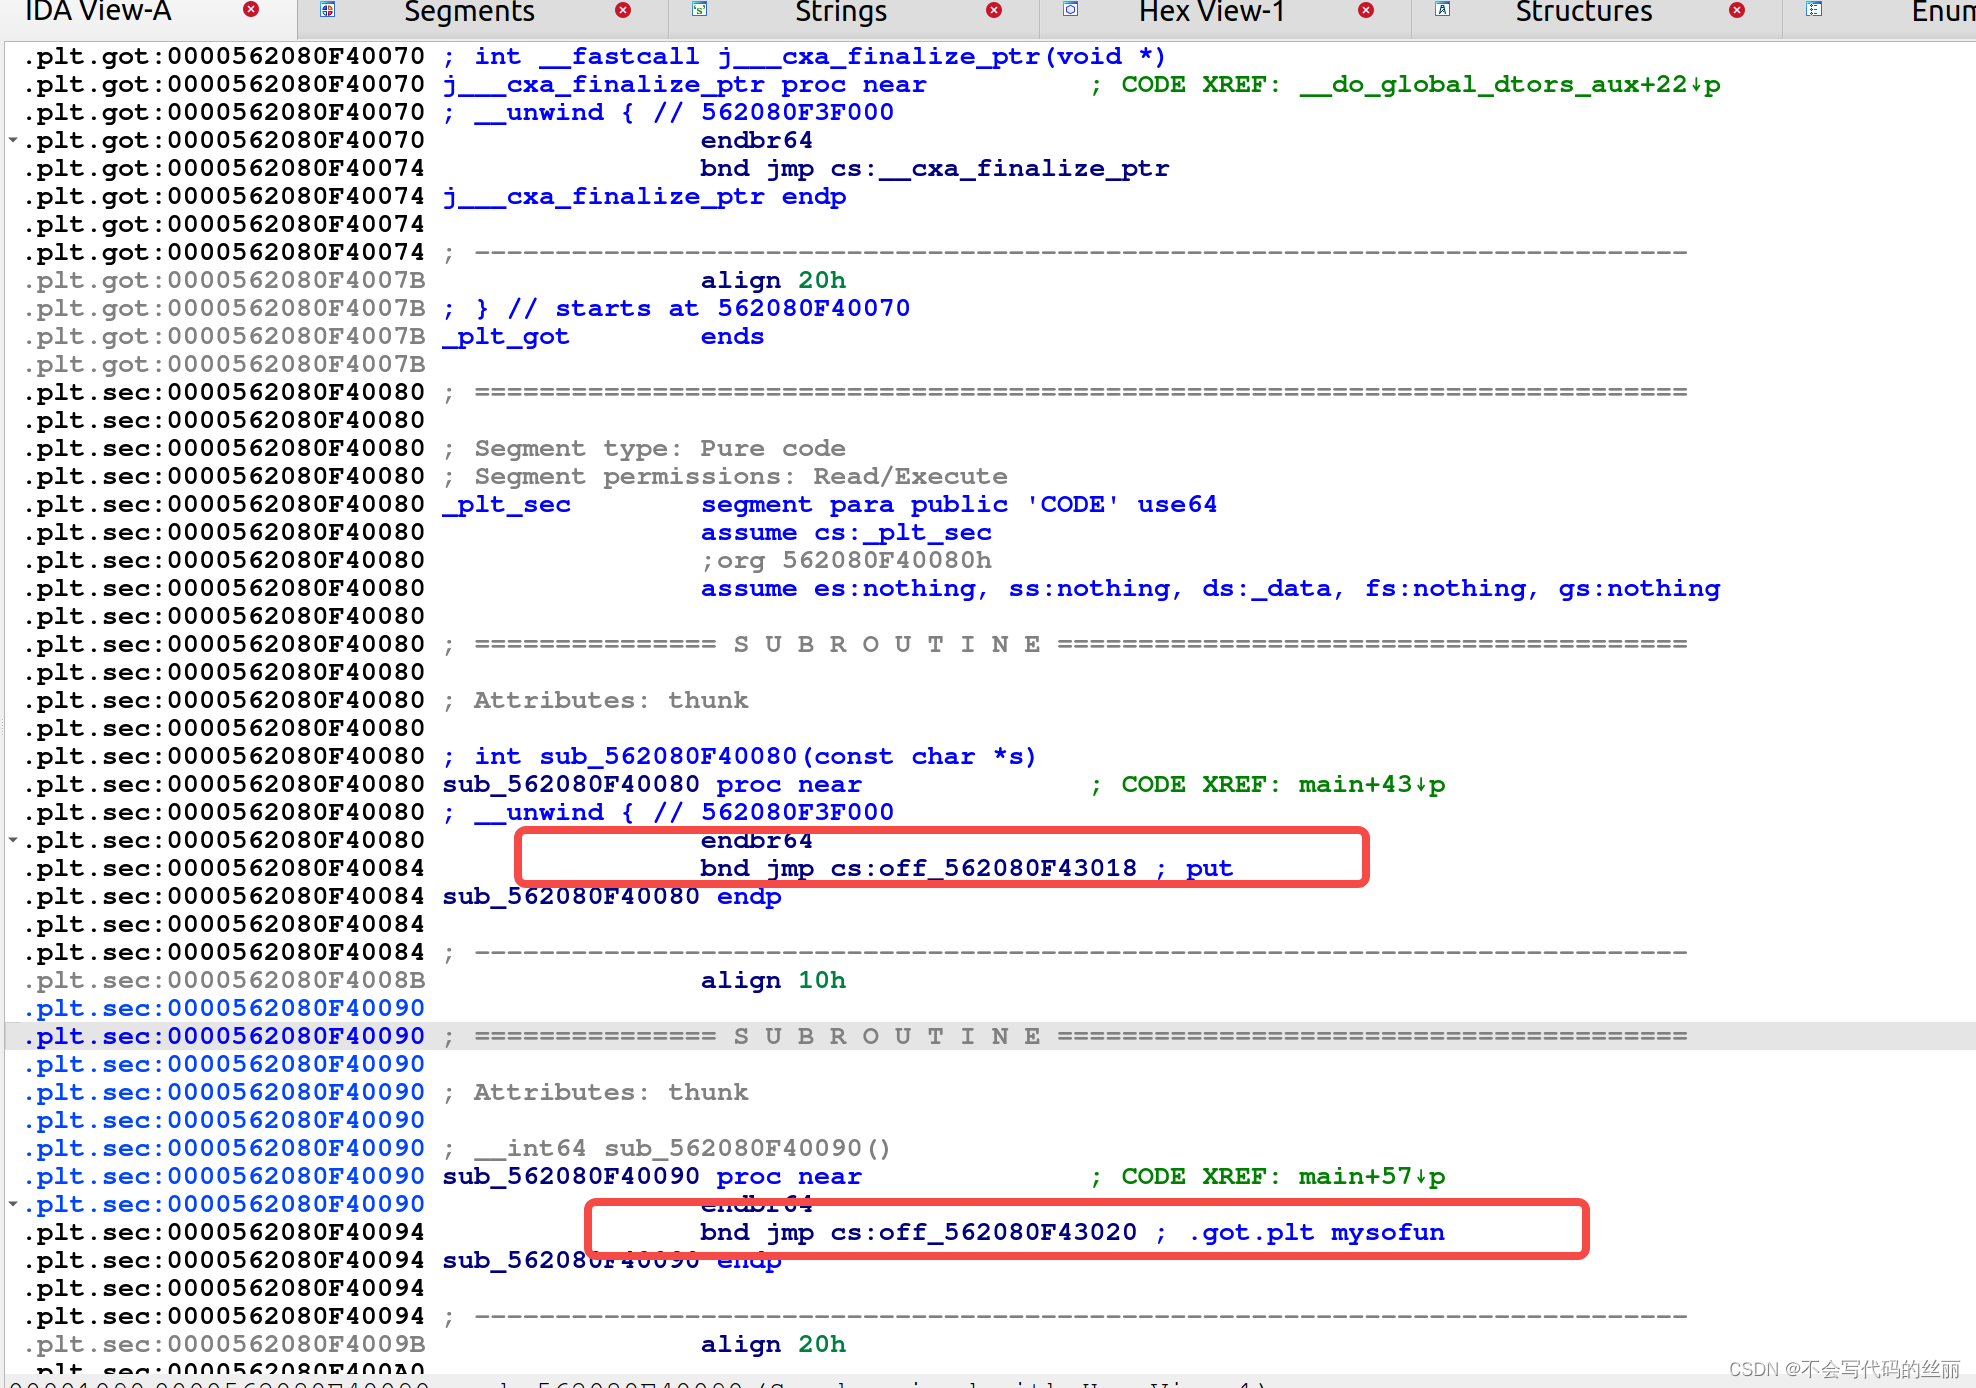Click the Hex View-1 tab icon
Screen dimensions: 1976x1388
(x=1071, y=10)
